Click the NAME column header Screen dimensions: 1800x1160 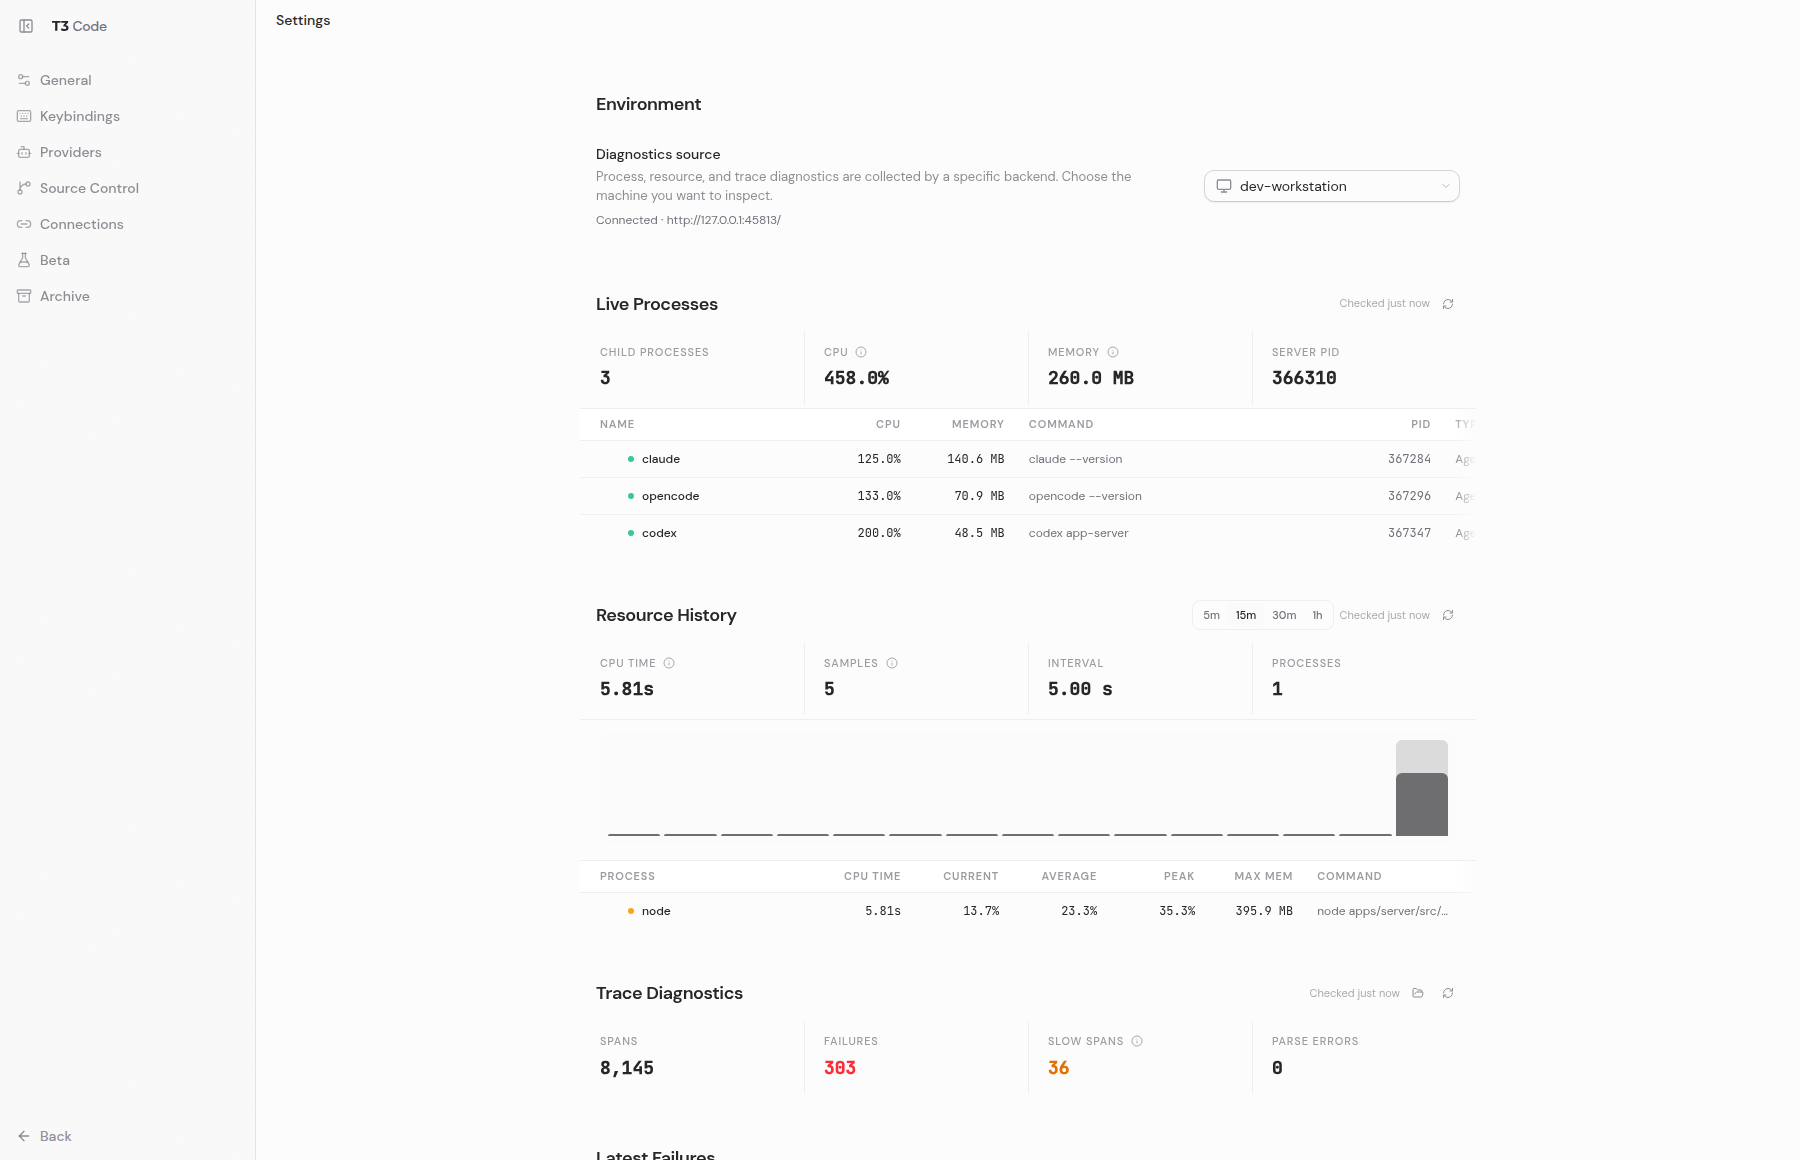[617, 424]
